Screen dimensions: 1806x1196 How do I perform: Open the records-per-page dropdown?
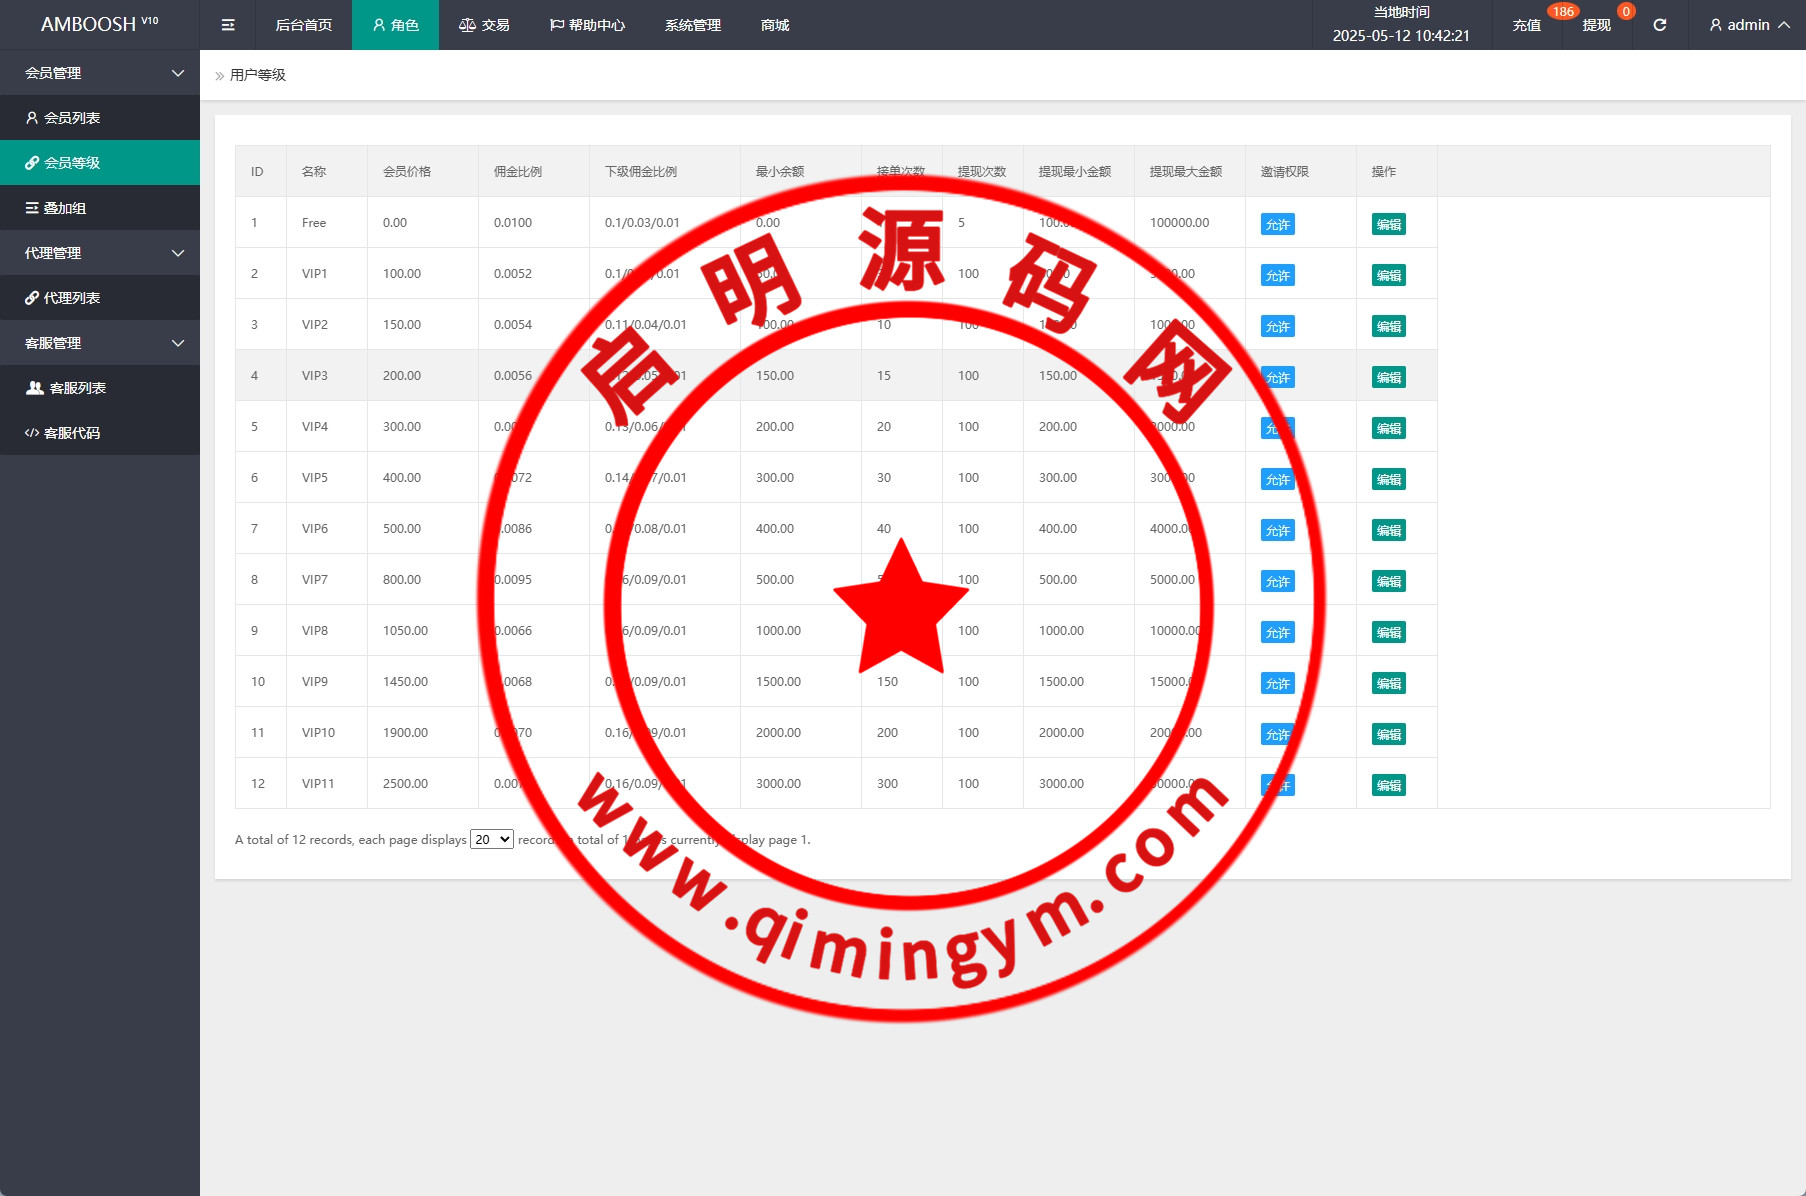point(492,840)
